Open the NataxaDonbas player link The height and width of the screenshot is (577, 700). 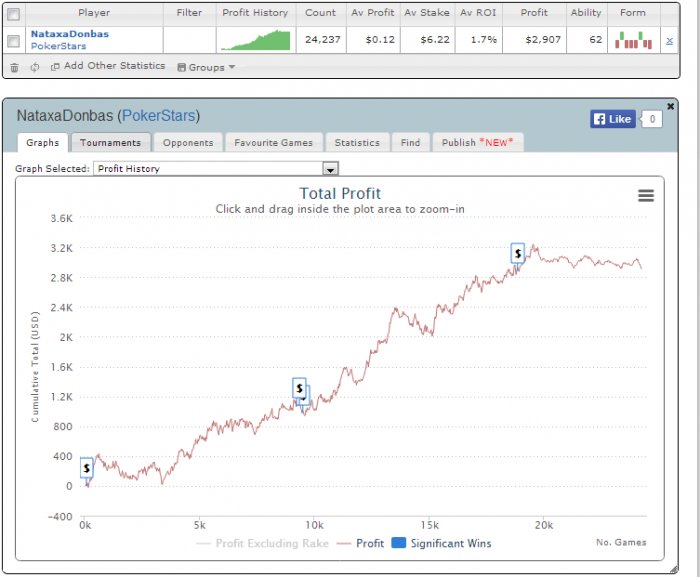tap(70, 34)
